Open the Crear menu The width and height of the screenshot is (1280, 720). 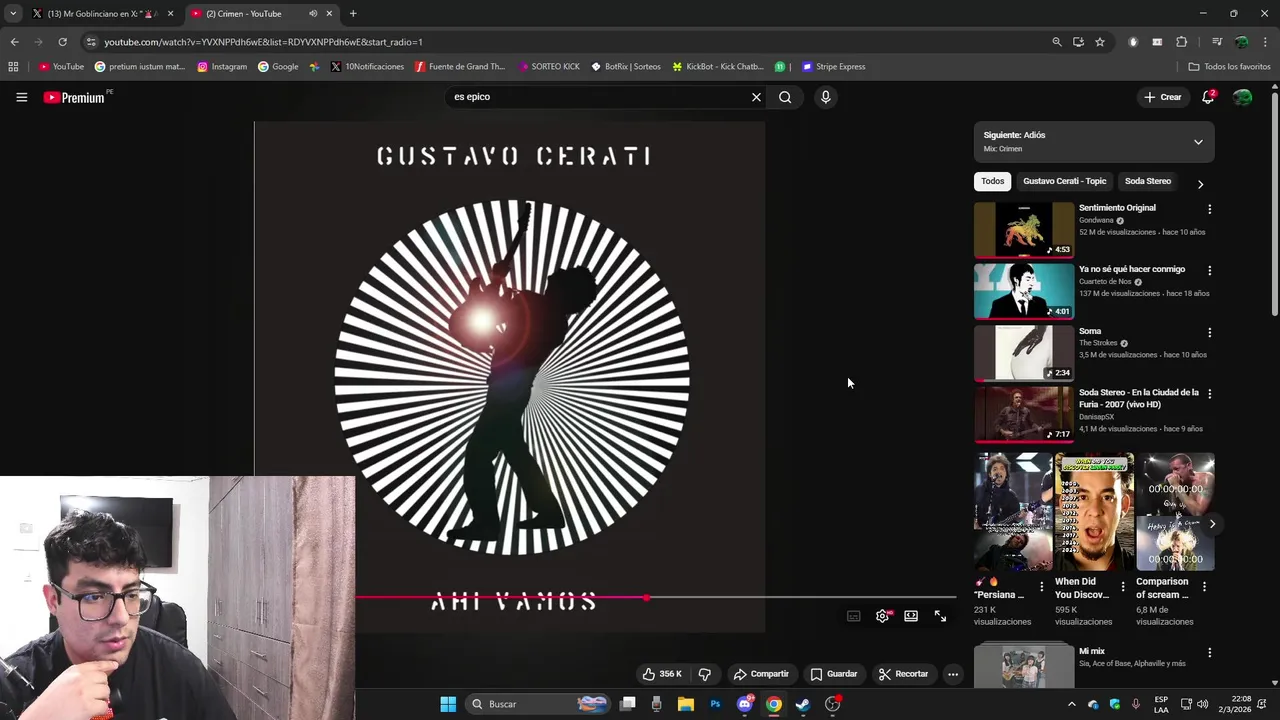(x=1163, y=97)
